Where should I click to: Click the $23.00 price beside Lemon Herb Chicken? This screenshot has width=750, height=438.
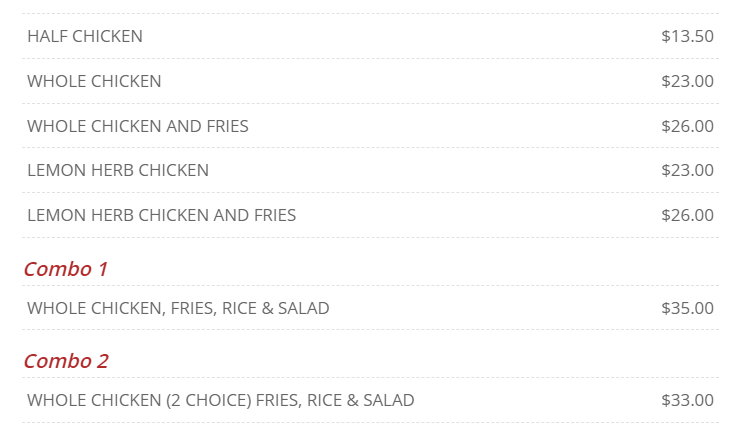click(x=687, y=171)
